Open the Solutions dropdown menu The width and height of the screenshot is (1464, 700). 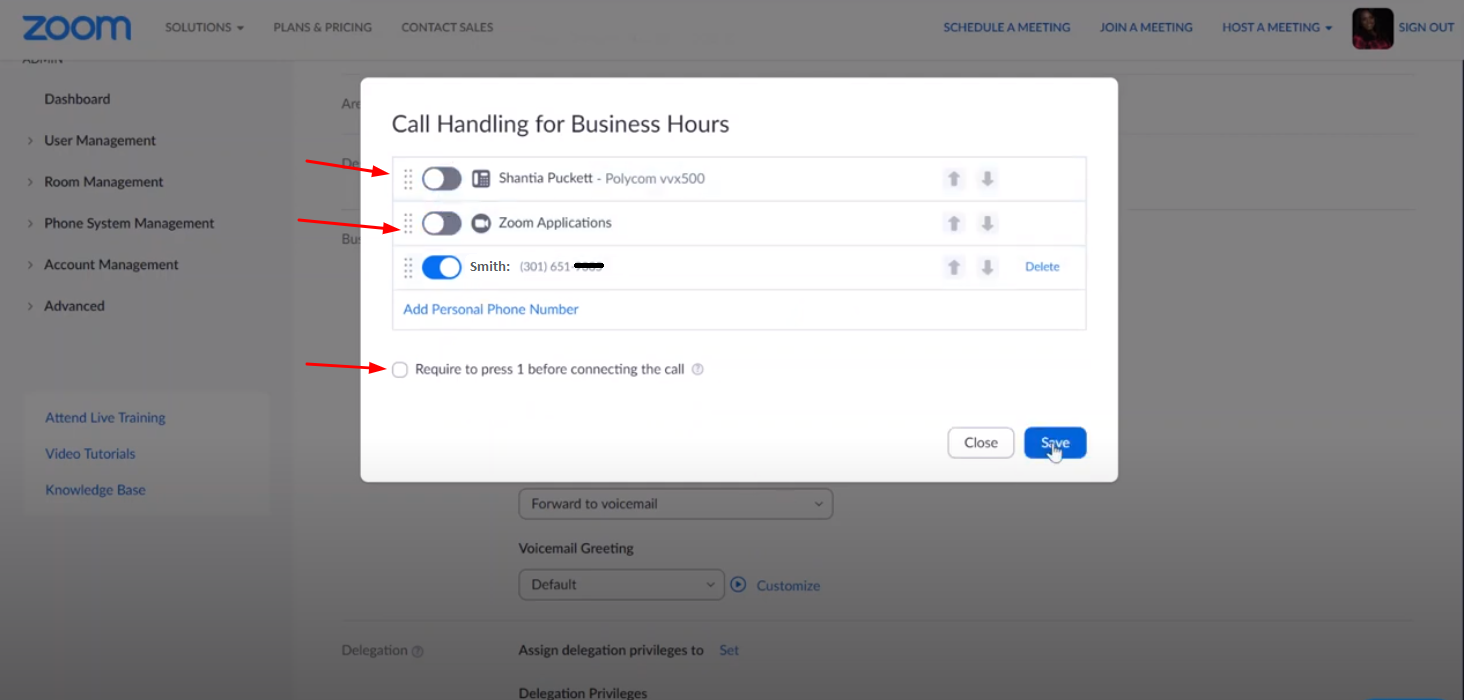click(x=204, y=27)
